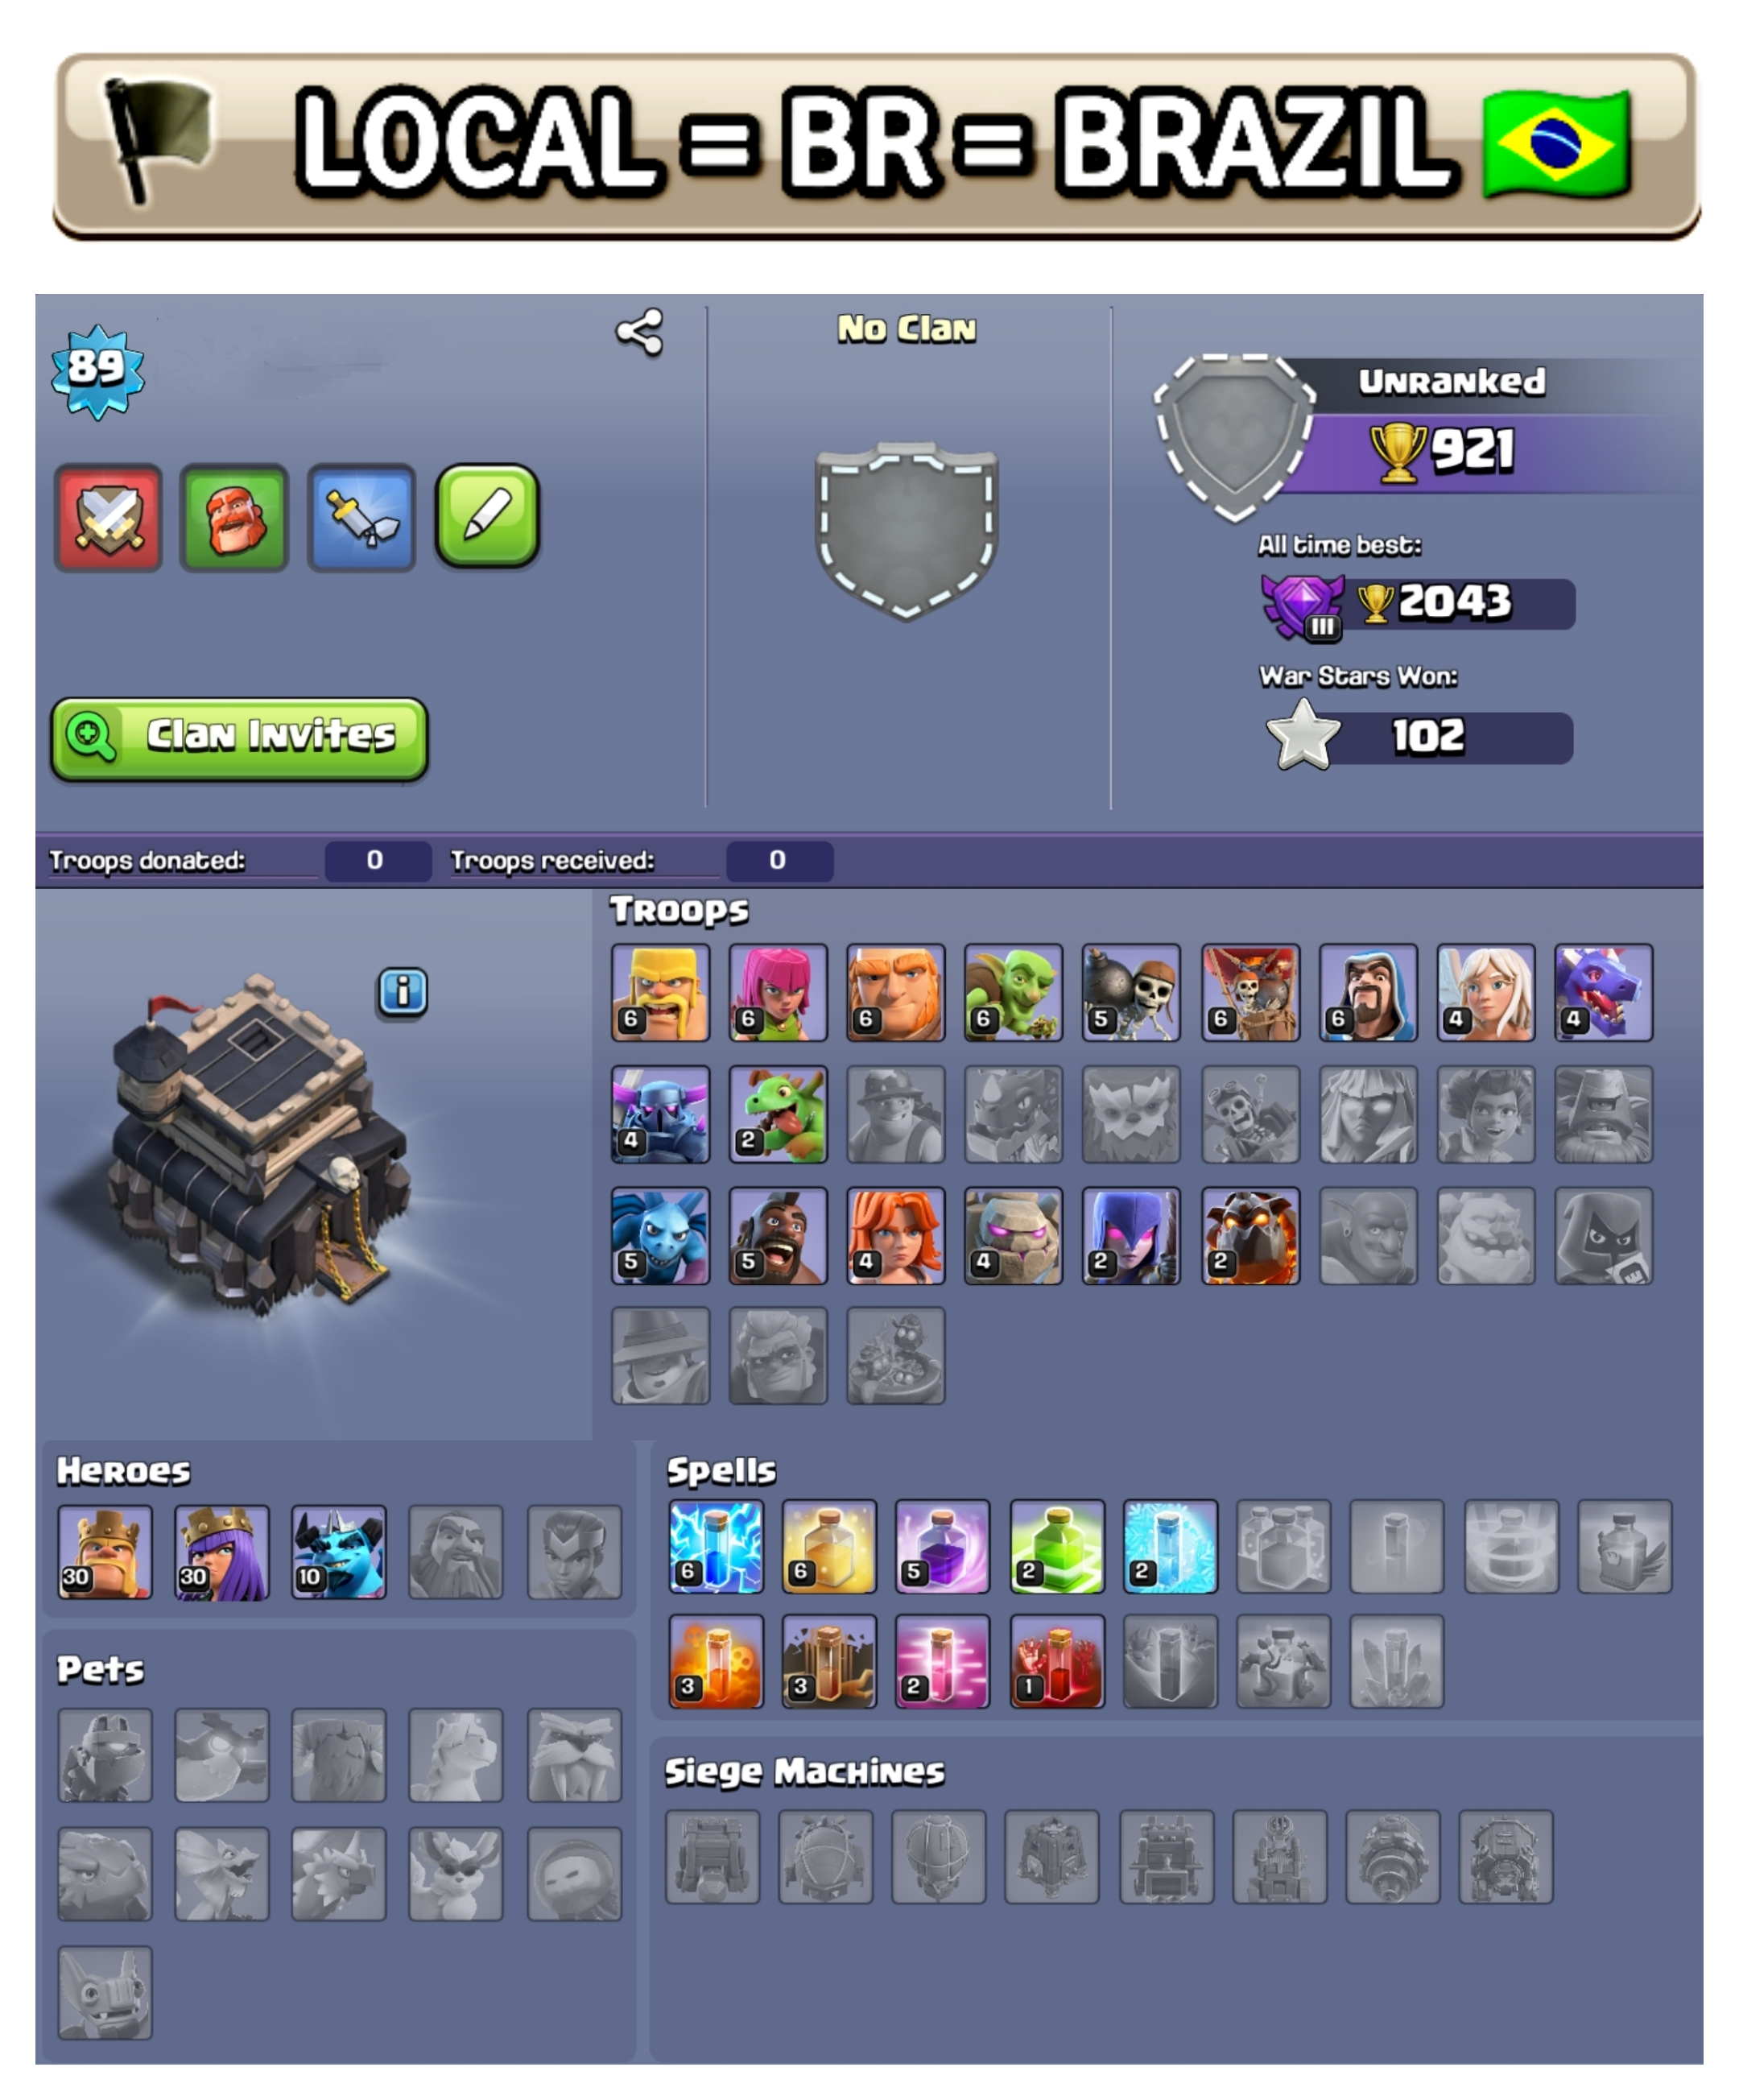The image size is (1739, 2100).
Task: Select the Archer Queen hero icon
Action: click(222, 1552)
